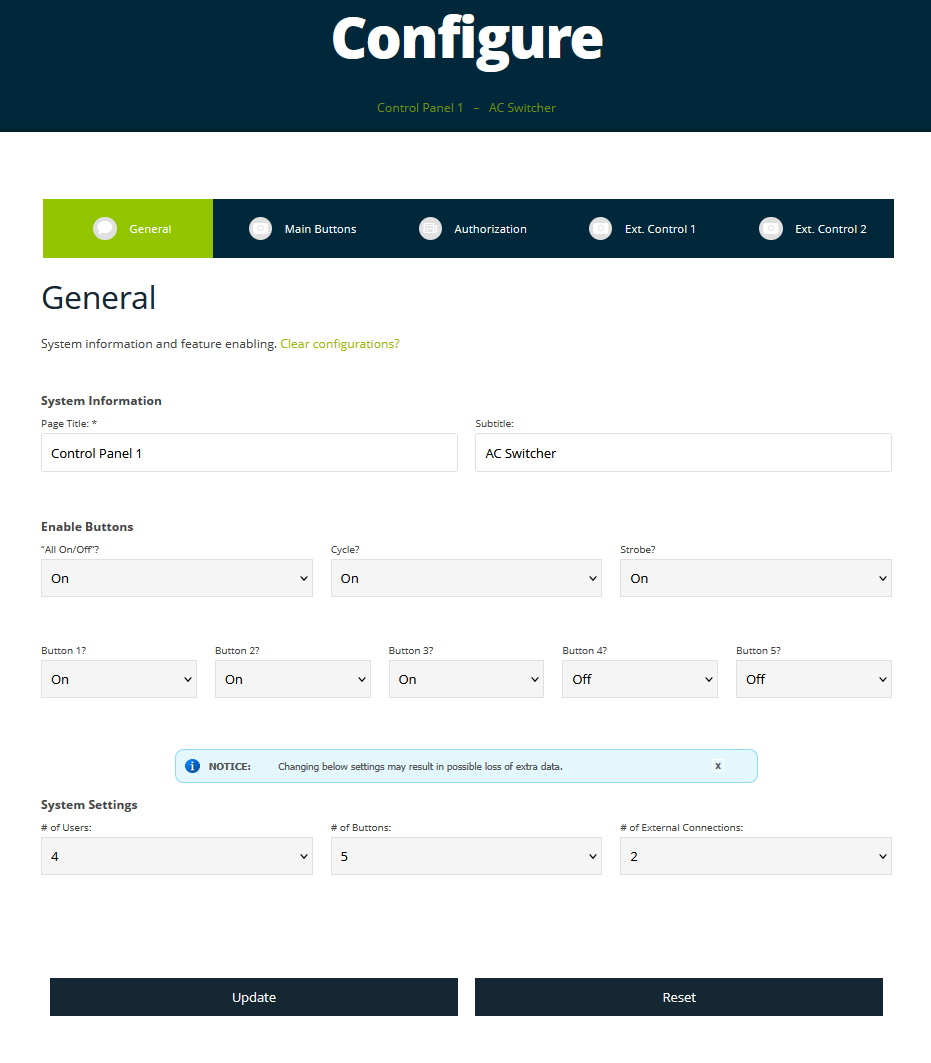
Task: Click the General tab speech bubble icon
Action: pos(105,229)
